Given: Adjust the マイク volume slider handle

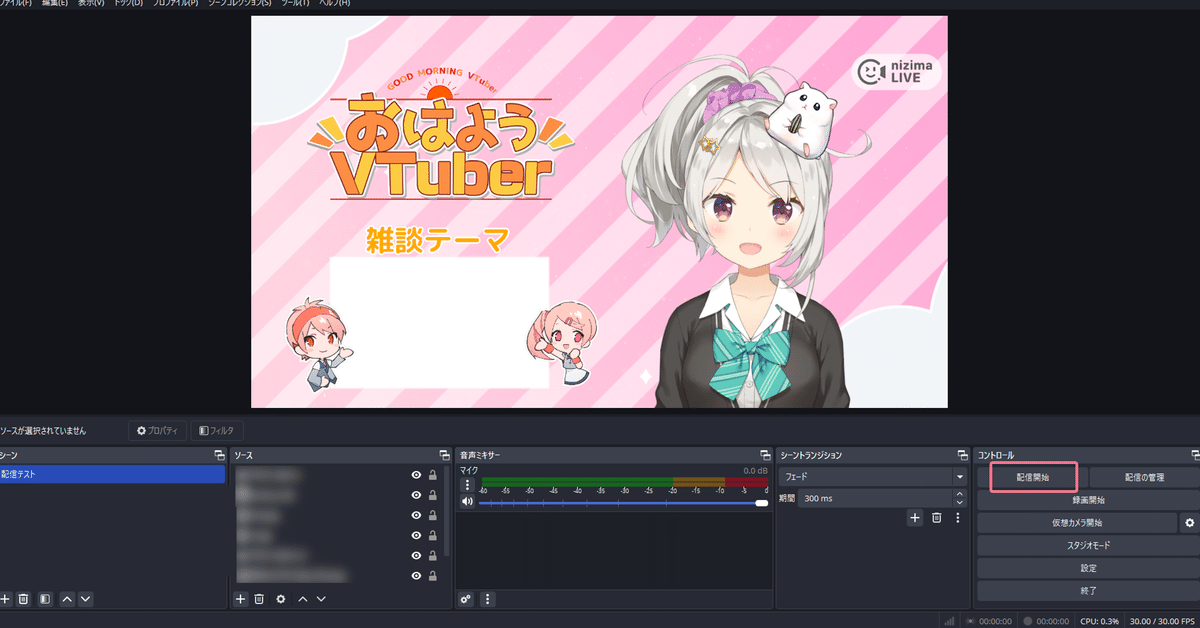Looking at the screenshot, I should tap(762, 502).
